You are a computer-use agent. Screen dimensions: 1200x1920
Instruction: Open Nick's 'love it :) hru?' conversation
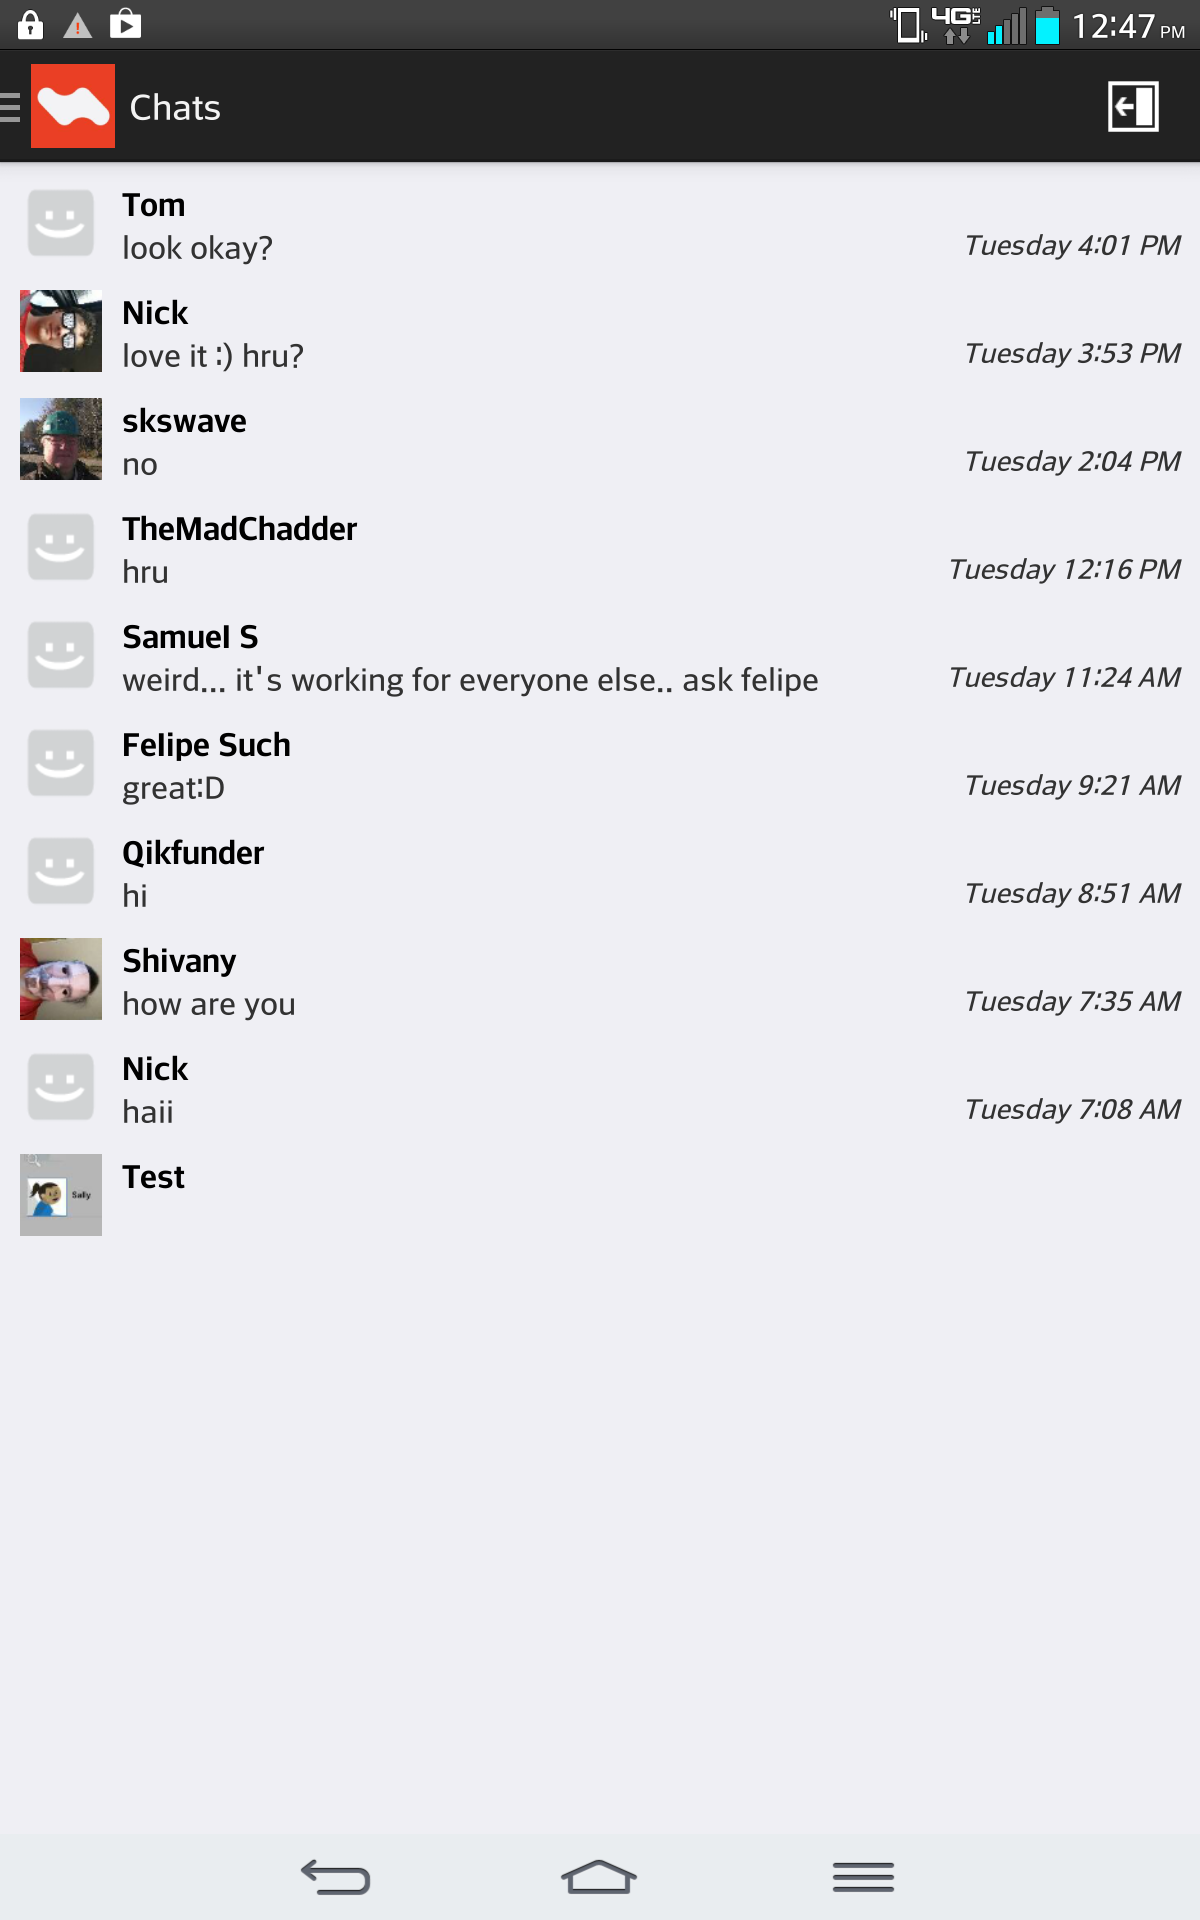click(x=600, y=332)
